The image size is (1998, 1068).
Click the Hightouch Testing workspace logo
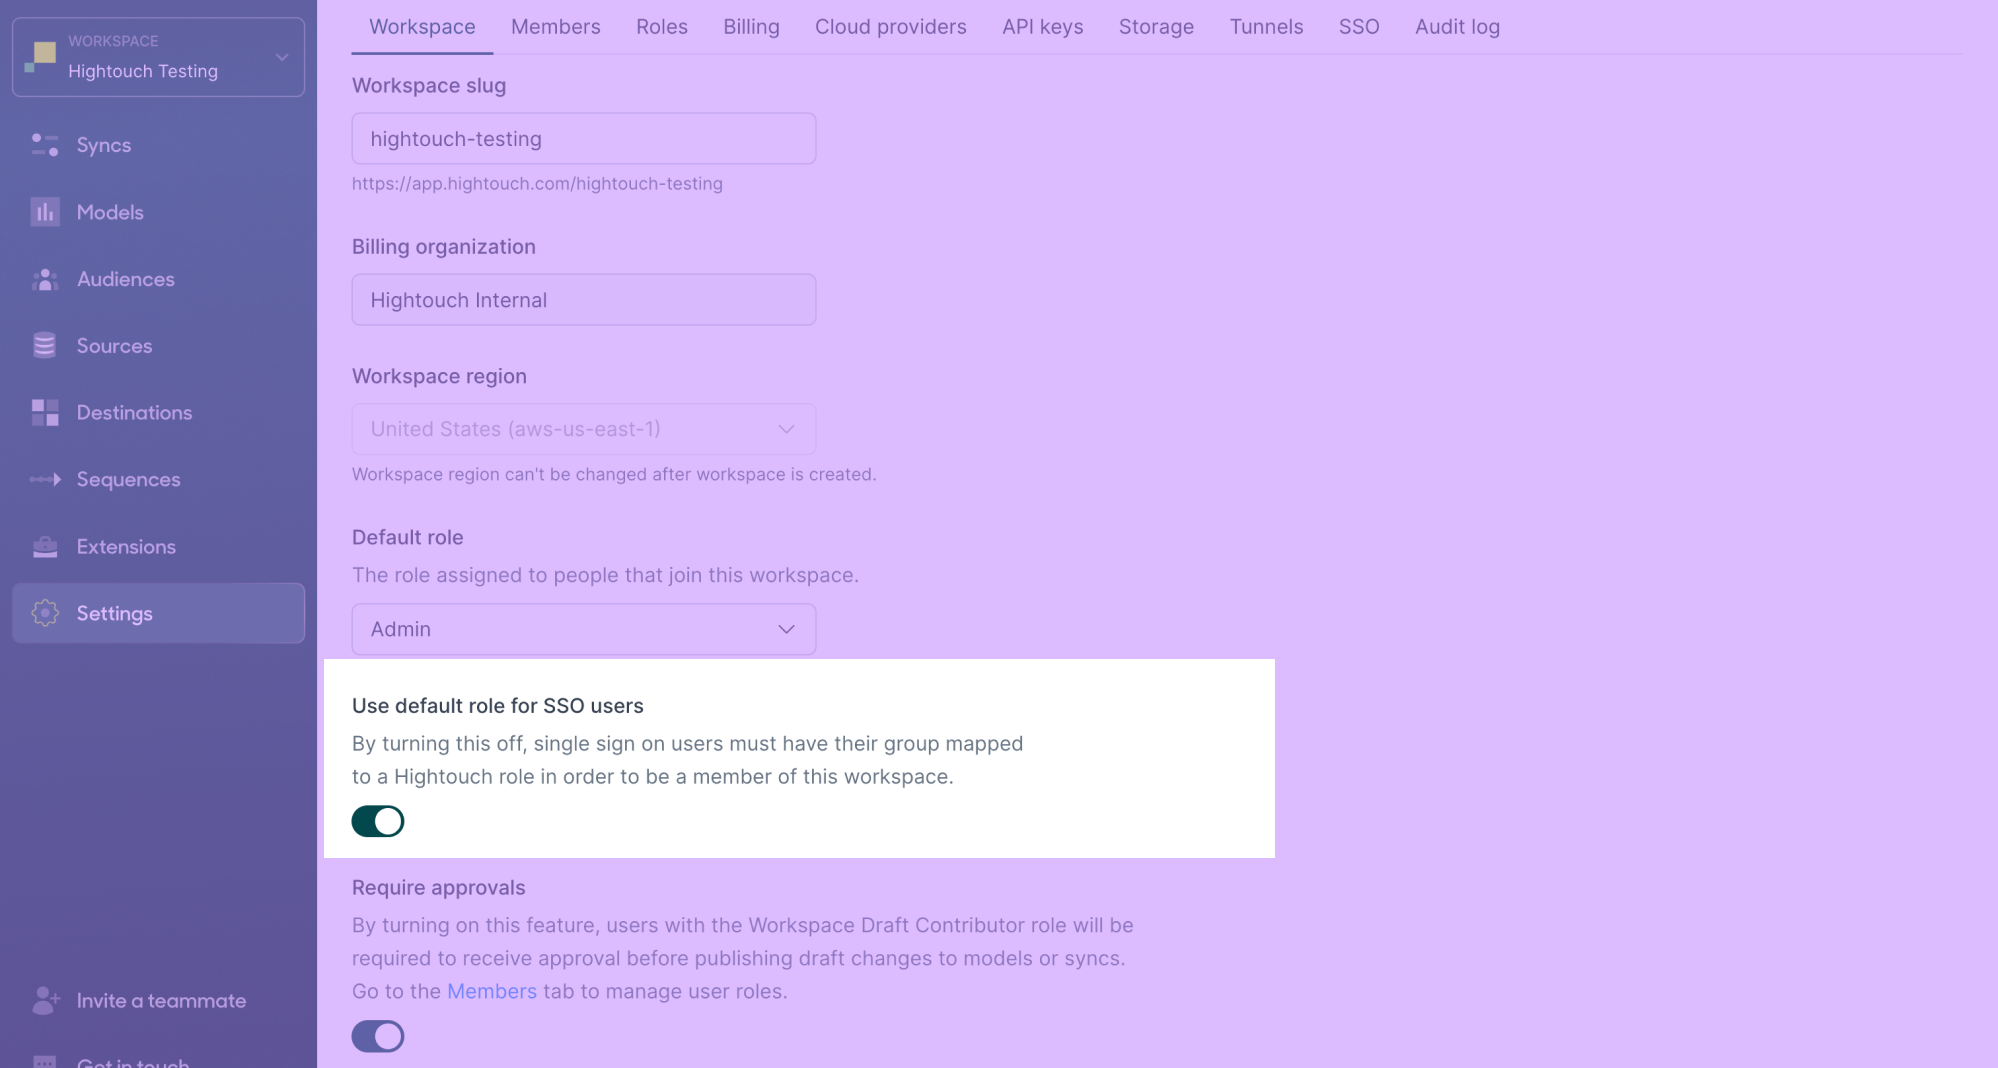[41, 57]
